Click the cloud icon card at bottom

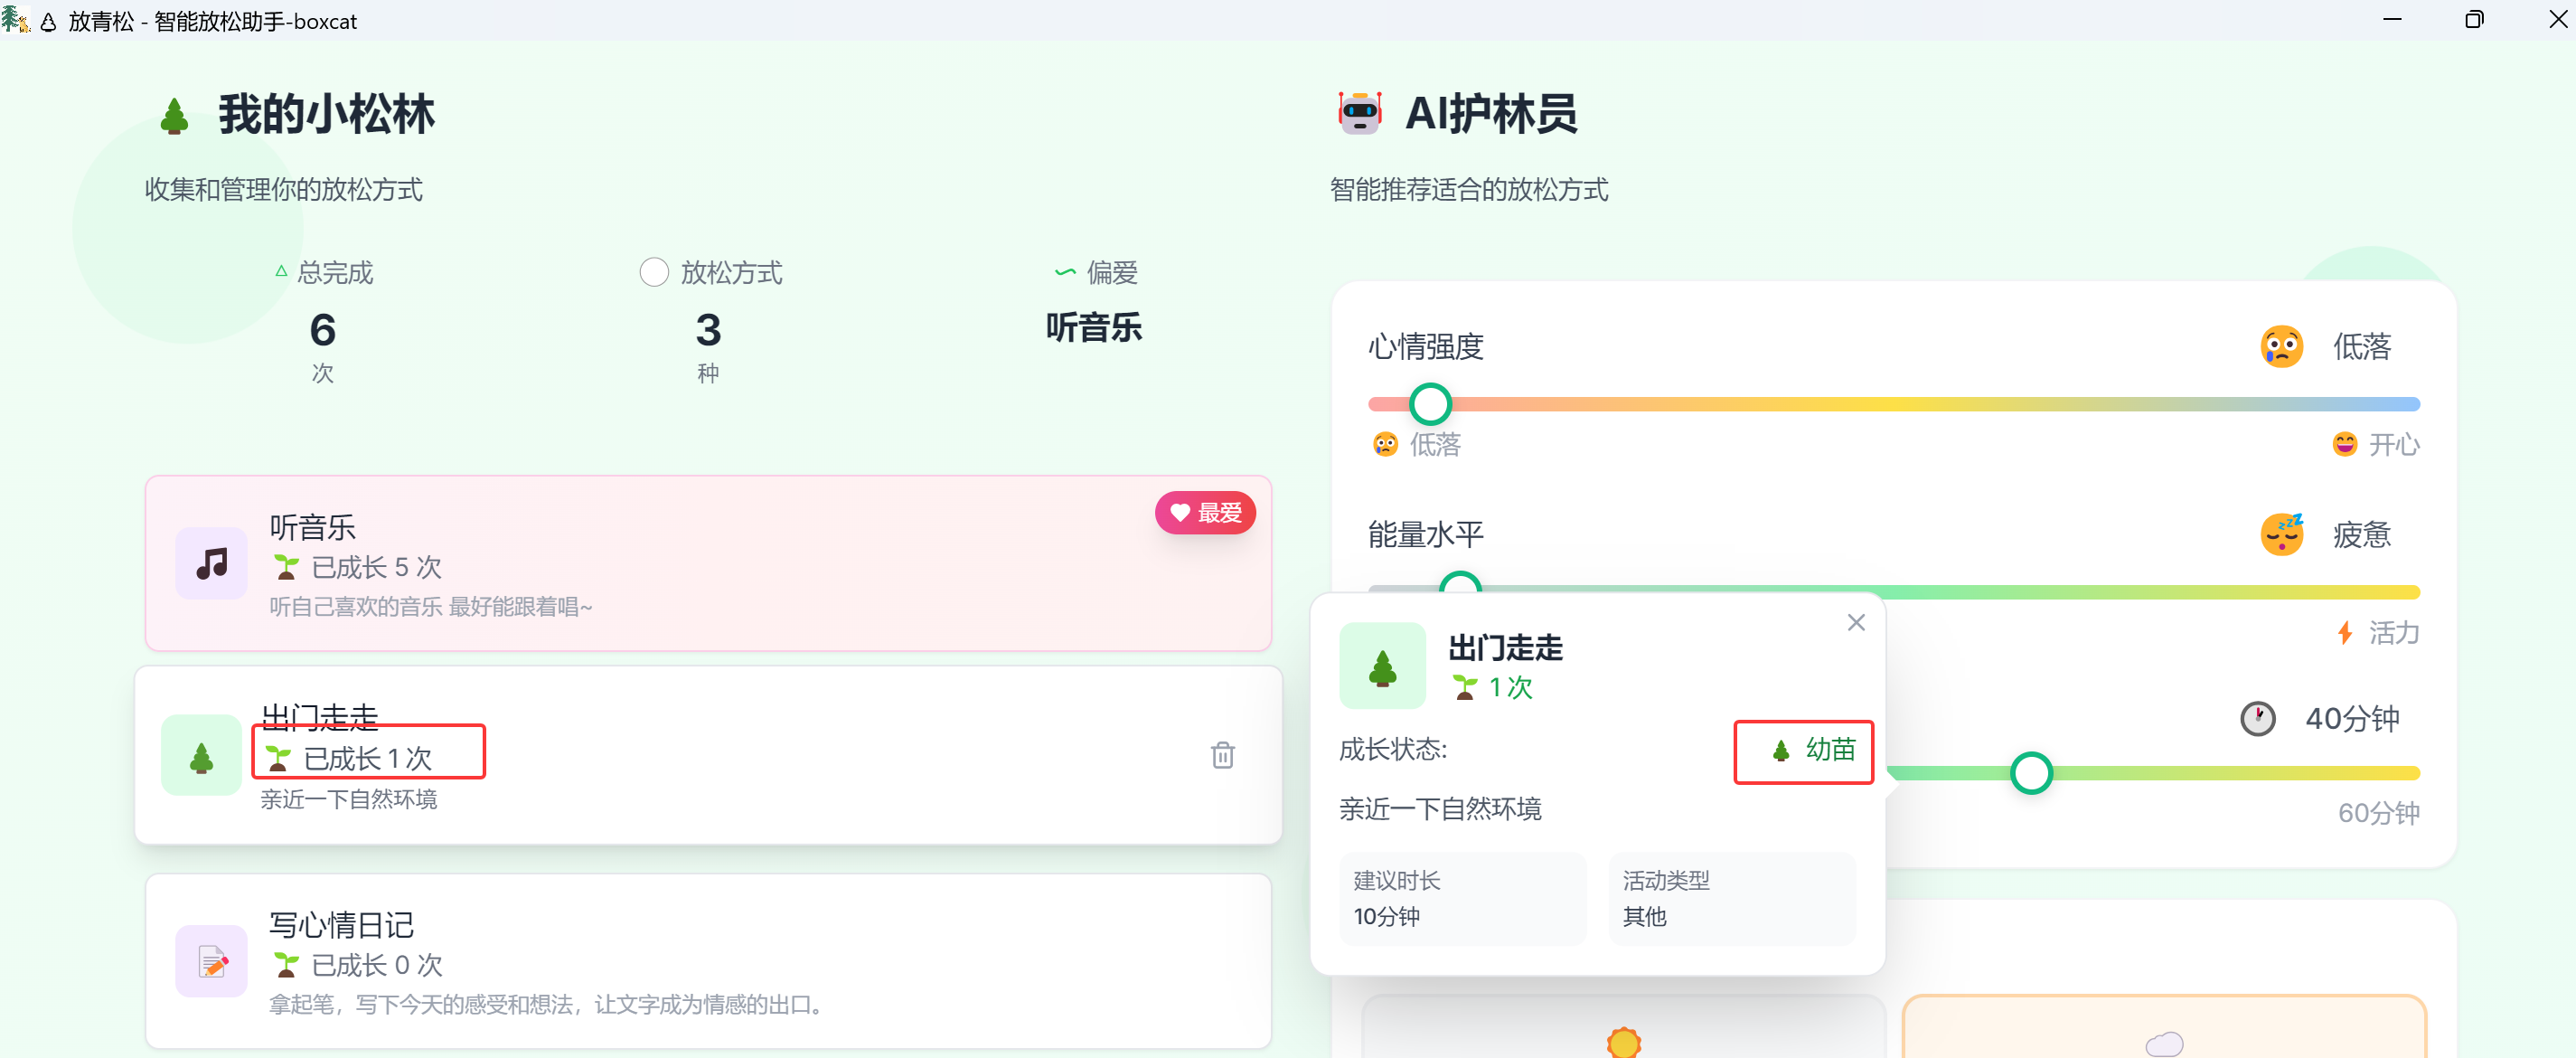pyautogui.click(x=2164, y=1027)
